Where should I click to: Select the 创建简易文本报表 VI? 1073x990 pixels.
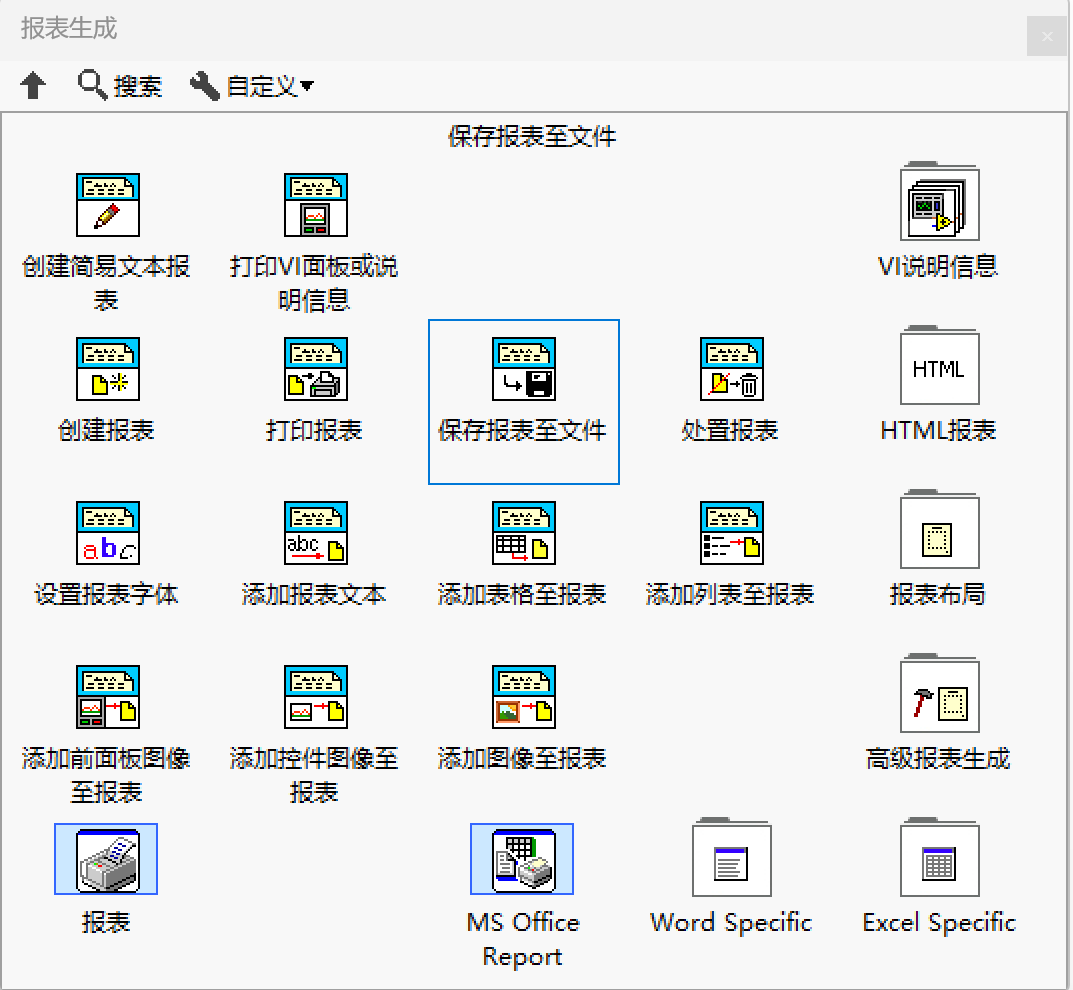107,205
